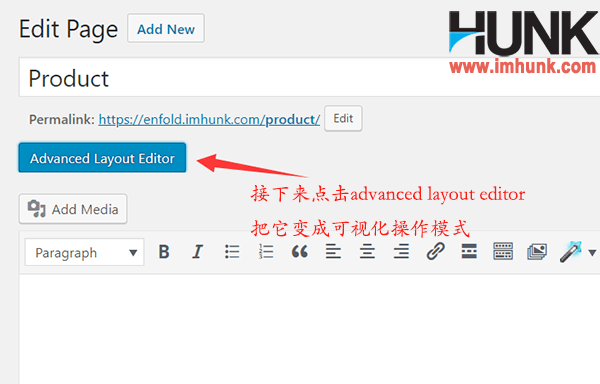The height and width of the screenshot is (384, 600).
Task: Click the Product title field
Action: (x=309, y=77)
